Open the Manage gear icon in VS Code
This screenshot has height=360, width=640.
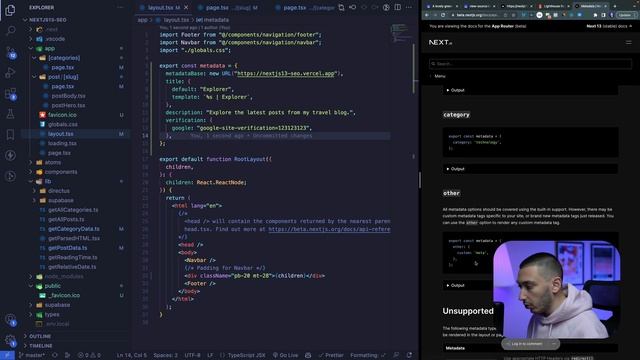[x=11, y=340]
